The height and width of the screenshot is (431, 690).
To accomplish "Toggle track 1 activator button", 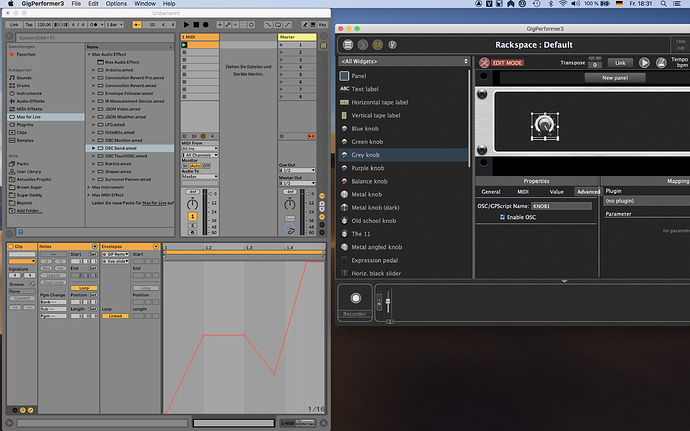I will 192,217.
